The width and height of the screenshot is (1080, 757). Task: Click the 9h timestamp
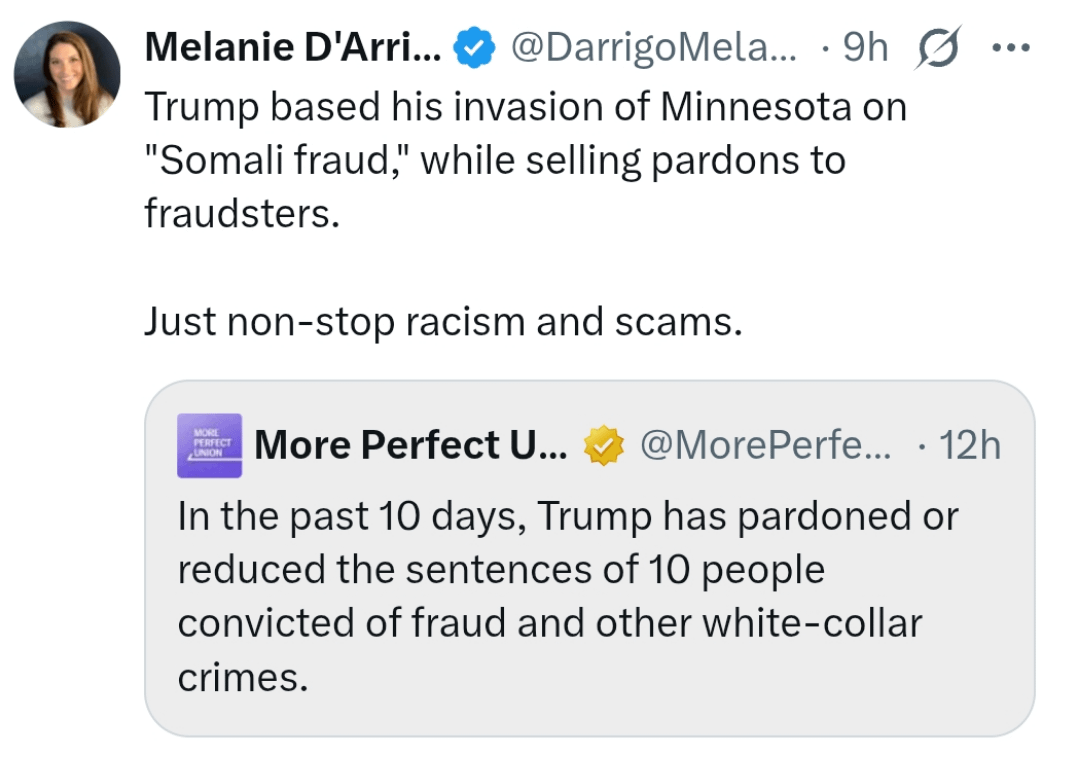[x=865, y=47]
